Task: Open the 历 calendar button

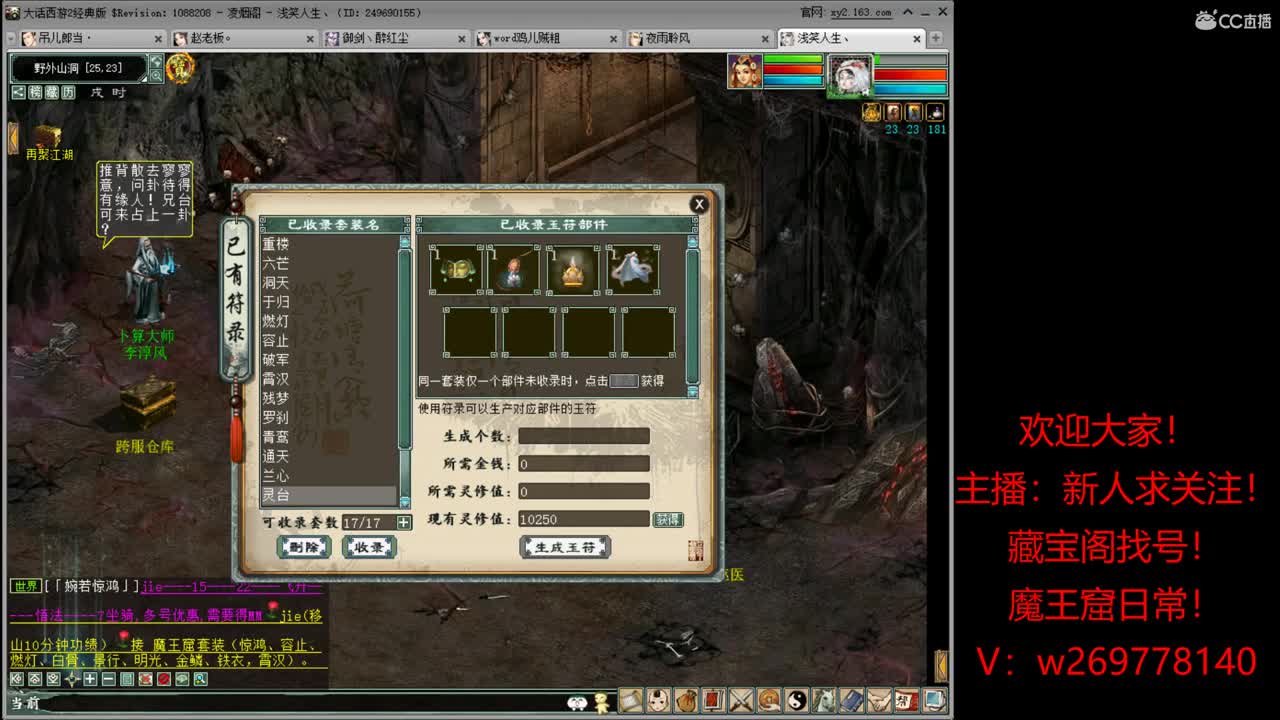Action: [x=68, y=92]
